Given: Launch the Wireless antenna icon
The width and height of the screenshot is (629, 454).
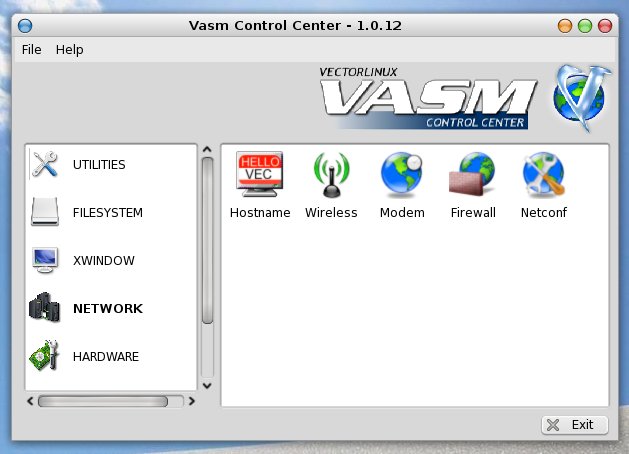Looking at the screenshot, I should click(331, 175).
